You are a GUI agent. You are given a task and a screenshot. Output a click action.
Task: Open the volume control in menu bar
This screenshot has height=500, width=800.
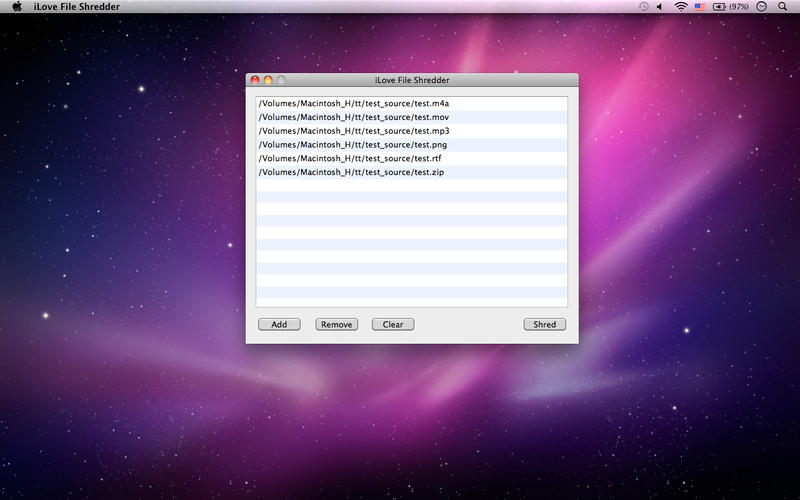[660, 7]
